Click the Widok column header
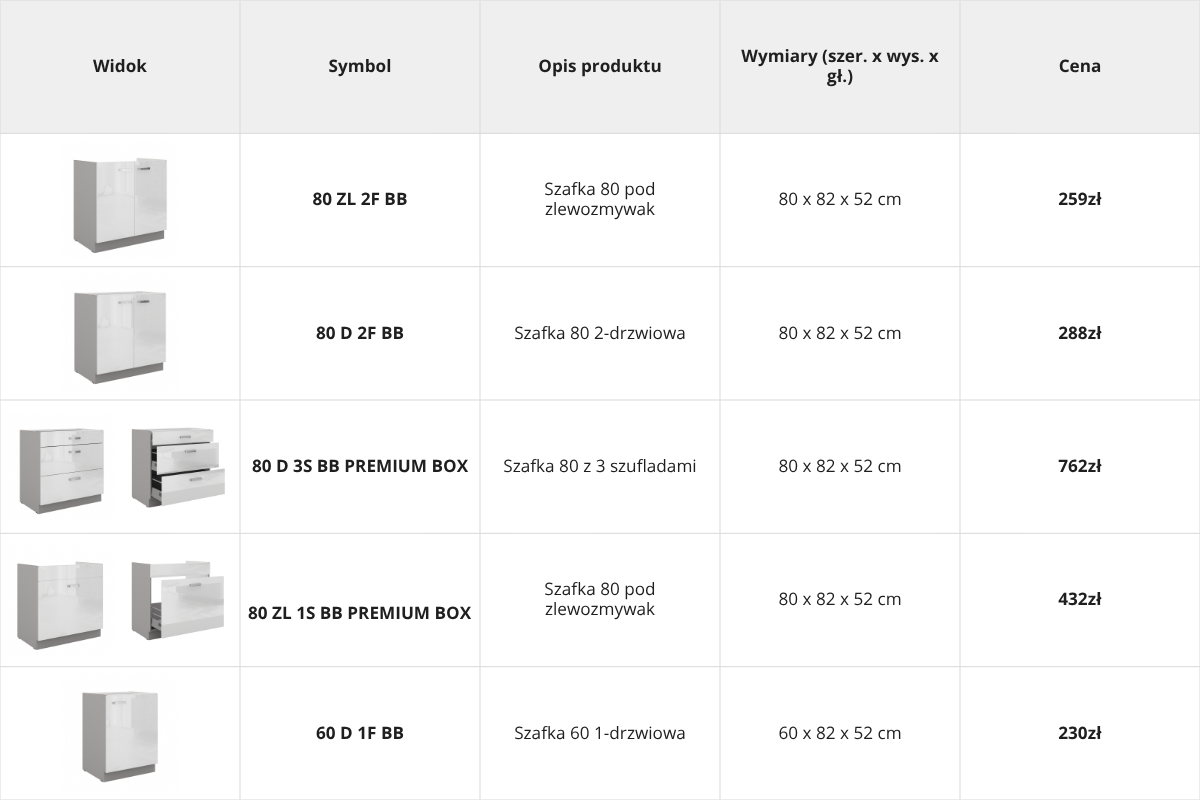1200x800 pixels. 120,66
